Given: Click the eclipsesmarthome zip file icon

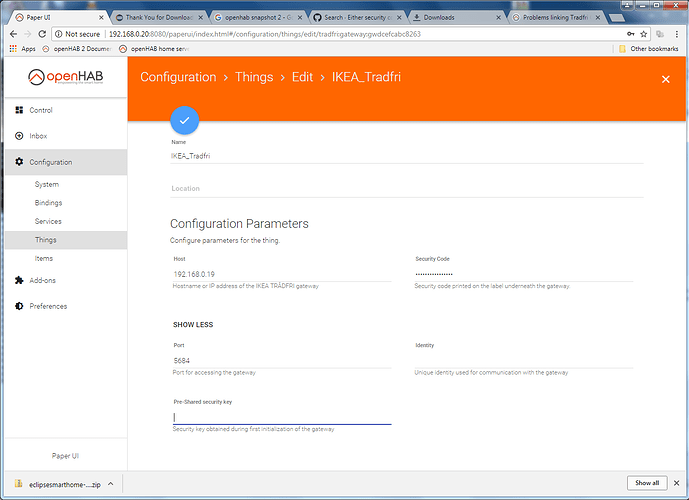Looking at the screenshot, I should [18, 484].
